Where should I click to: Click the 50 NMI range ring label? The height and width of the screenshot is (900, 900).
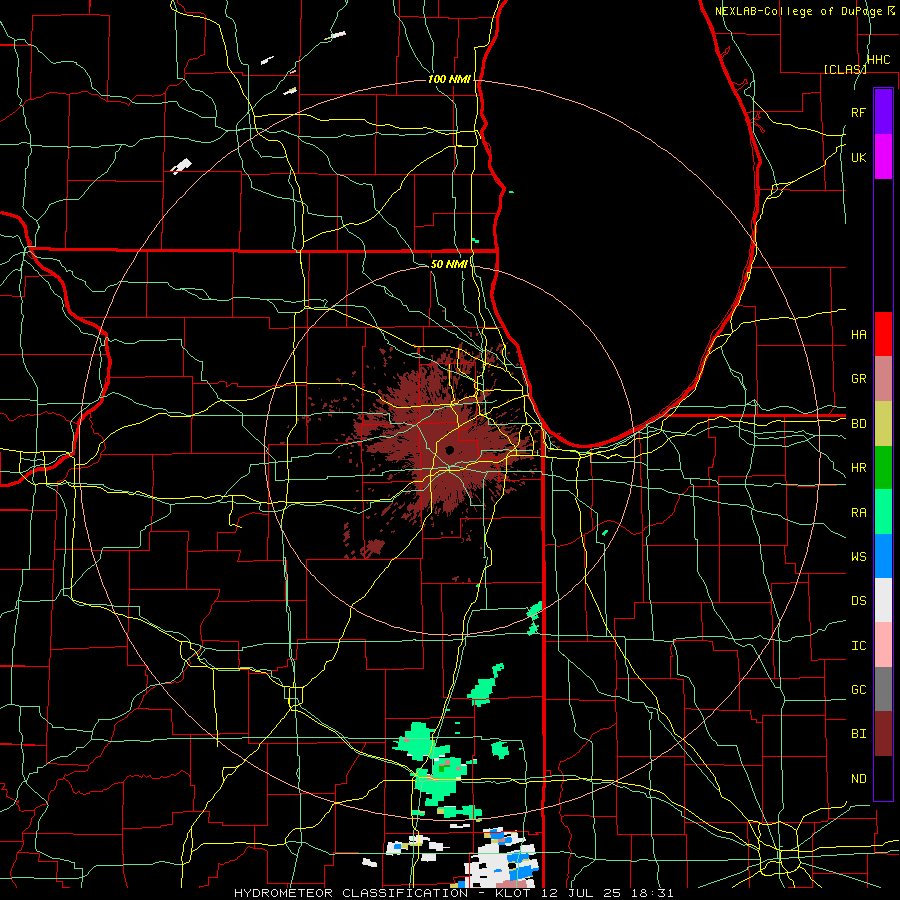[449, 264]
